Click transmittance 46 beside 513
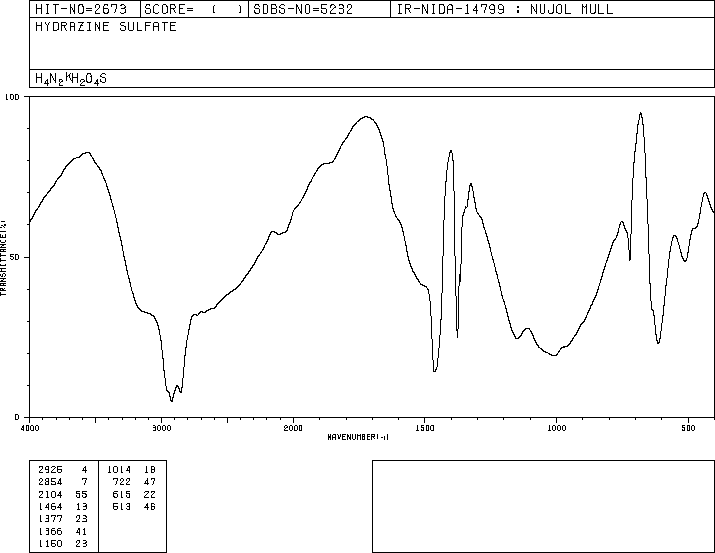715x553 pixels. tap(150, 506)
